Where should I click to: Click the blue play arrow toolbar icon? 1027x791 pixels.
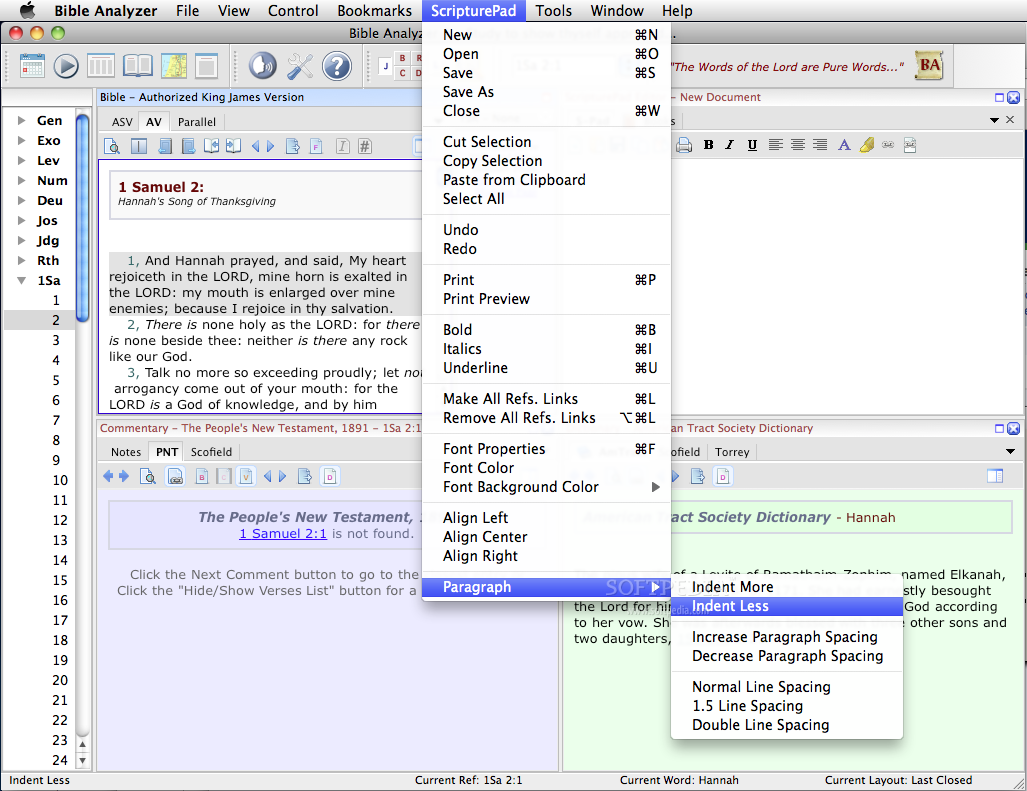[66, 65]
